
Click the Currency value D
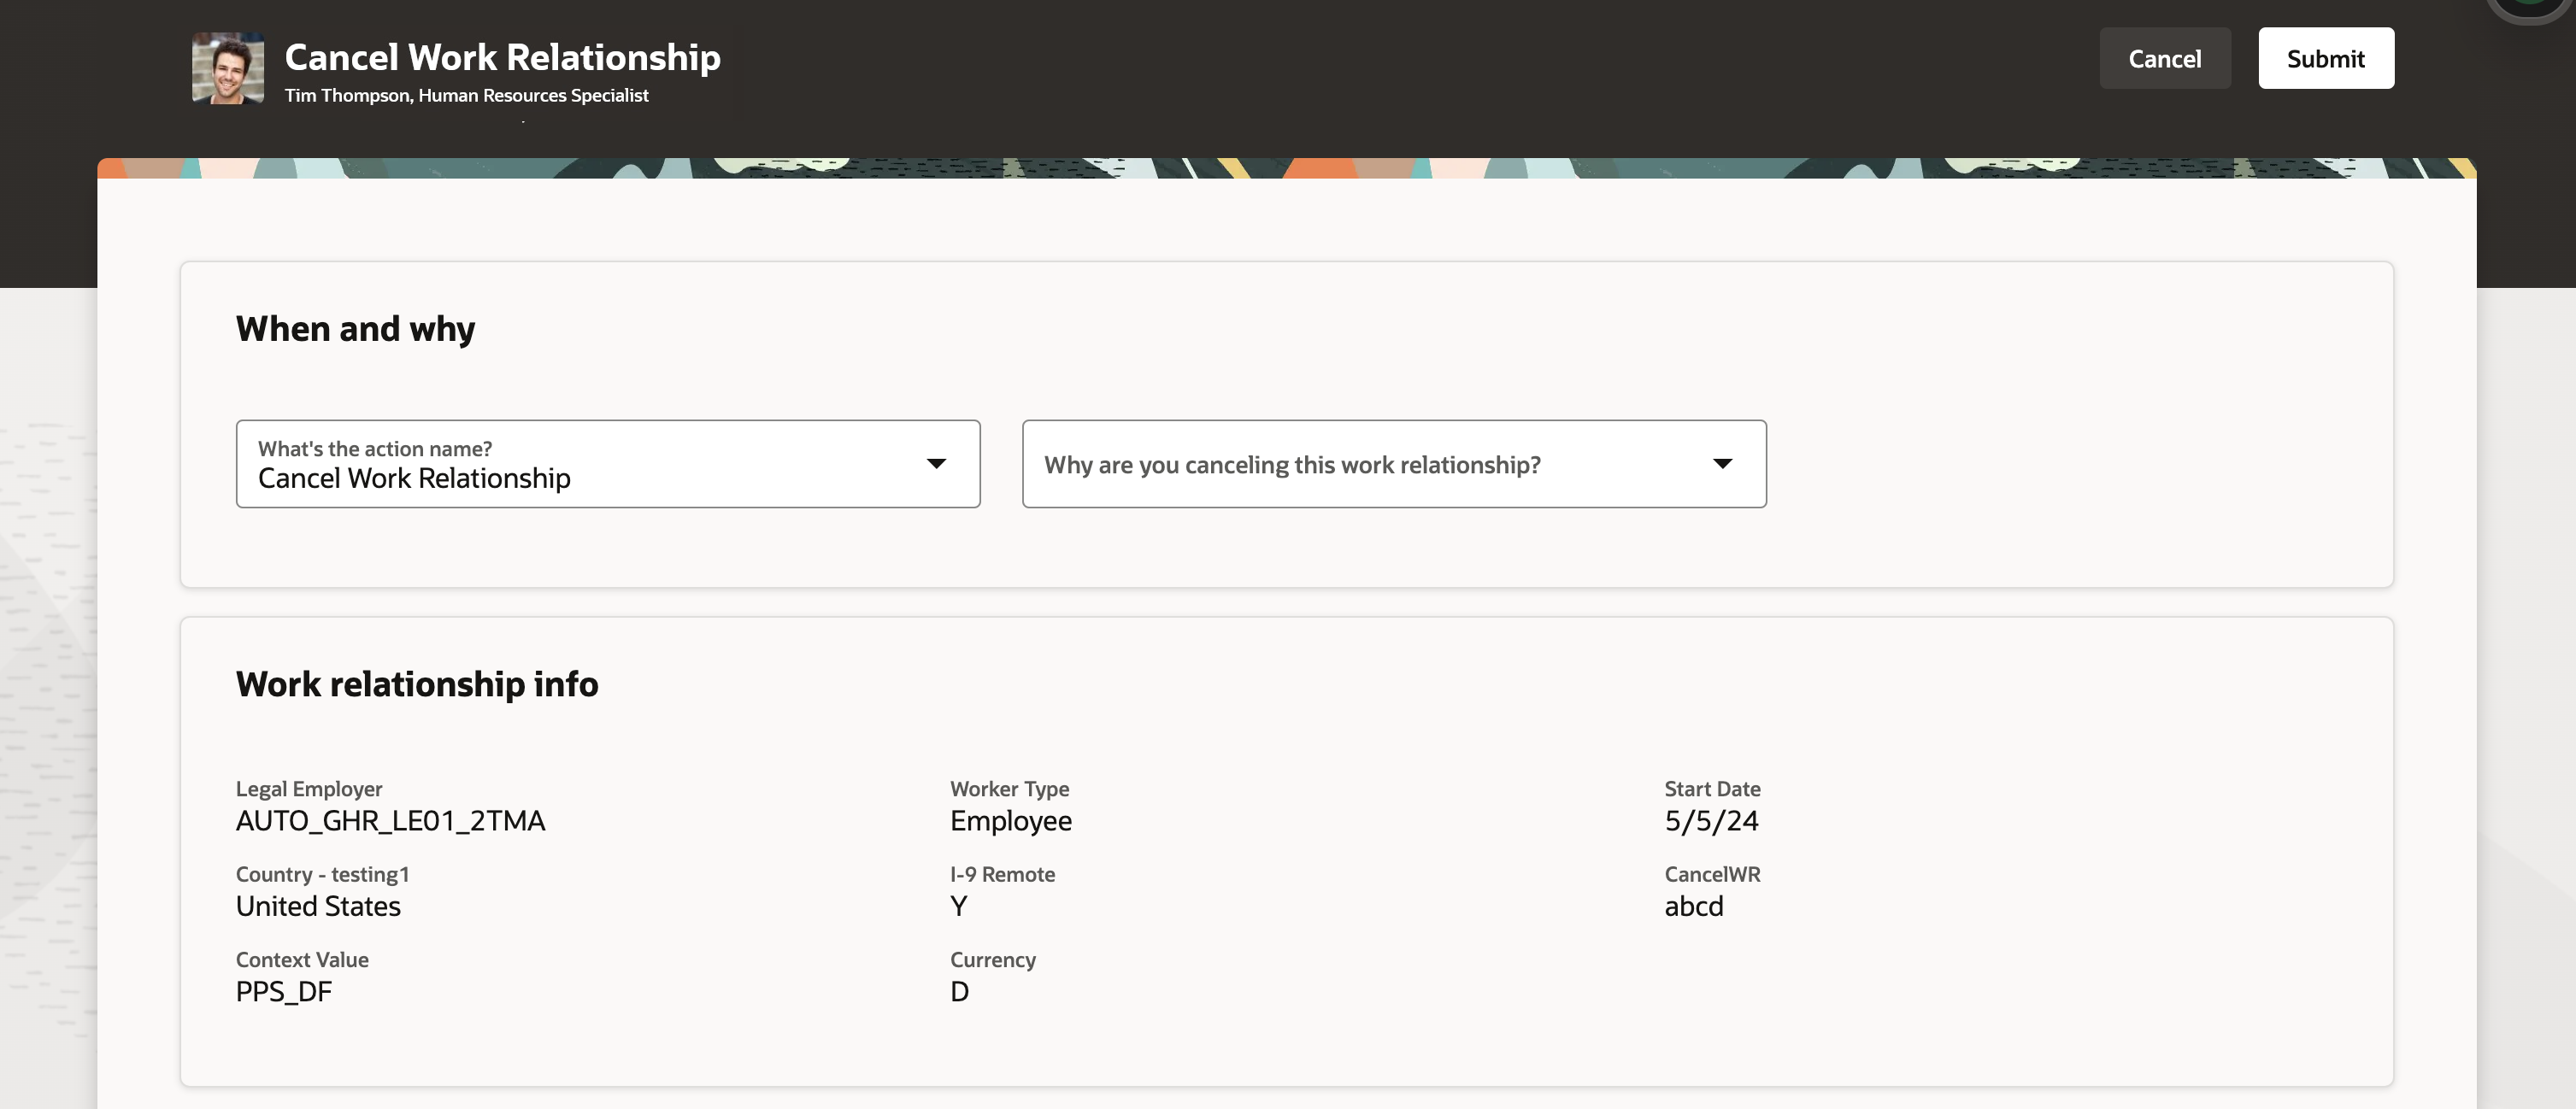tap(959, 992)
